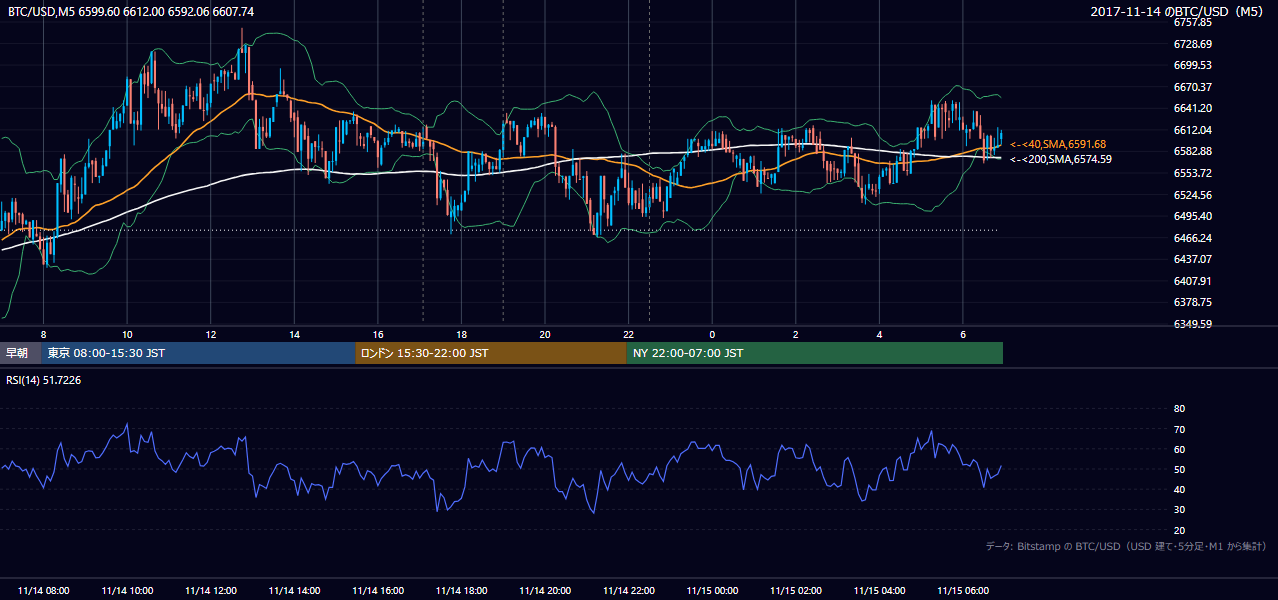Click hour tick 0 under the price chart

tap(712, 334)
